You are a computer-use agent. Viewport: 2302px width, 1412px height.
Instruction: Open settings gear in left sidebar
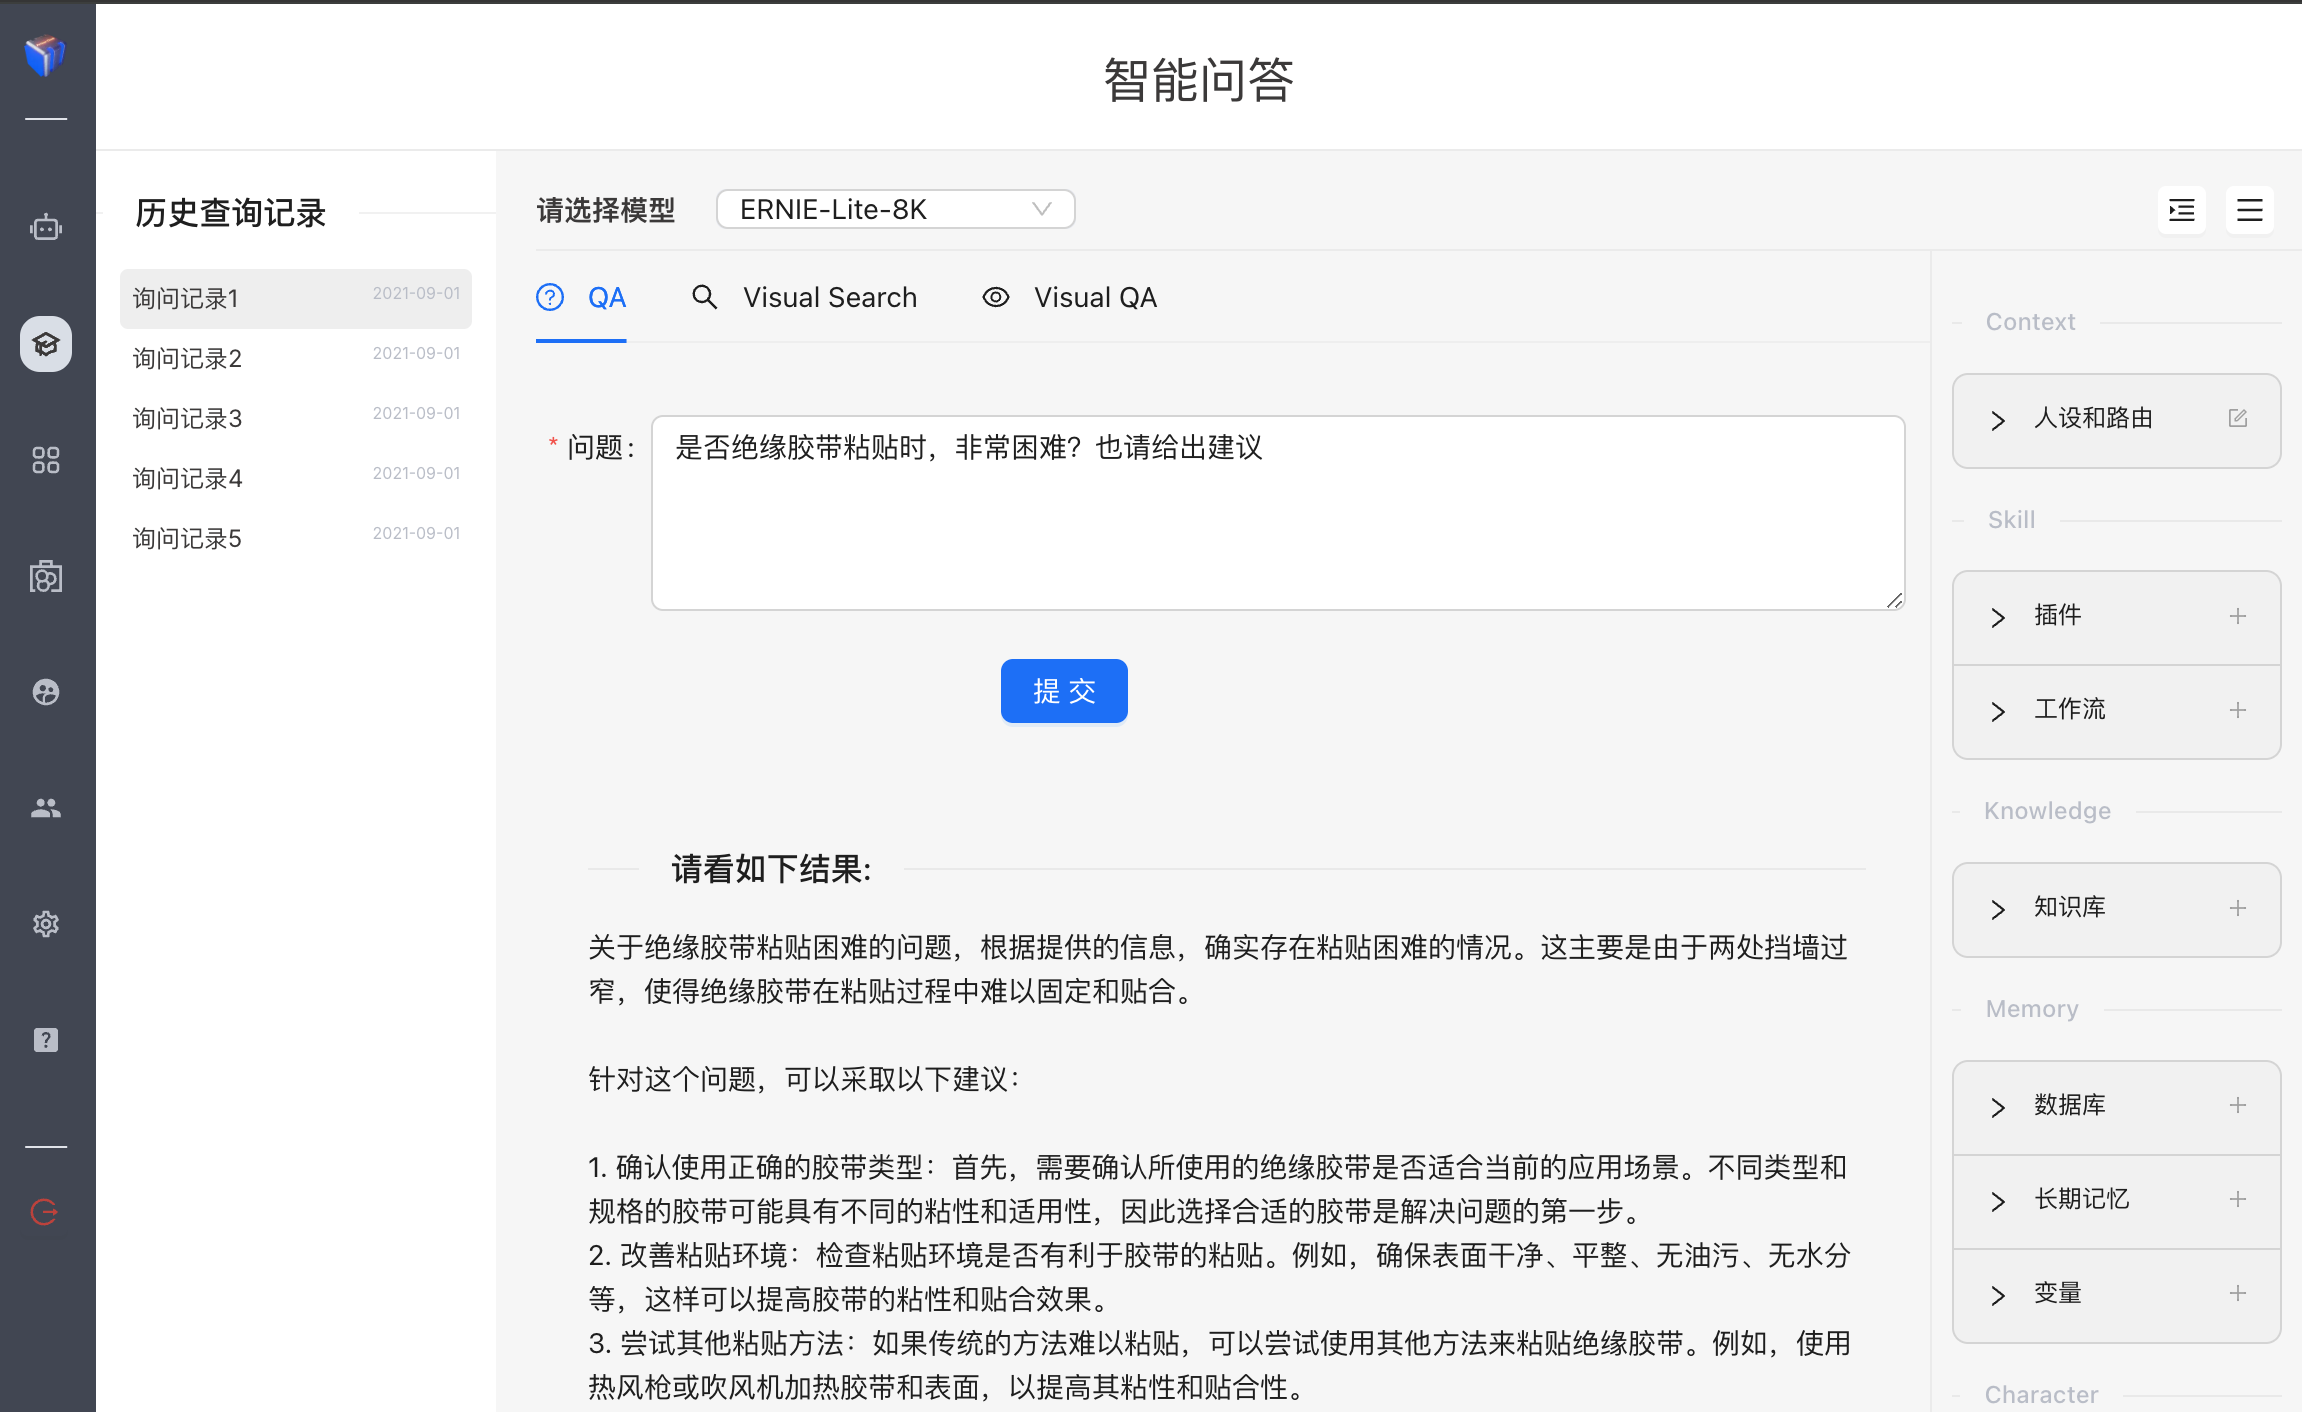pyautogui.click(x=46, y=924)
